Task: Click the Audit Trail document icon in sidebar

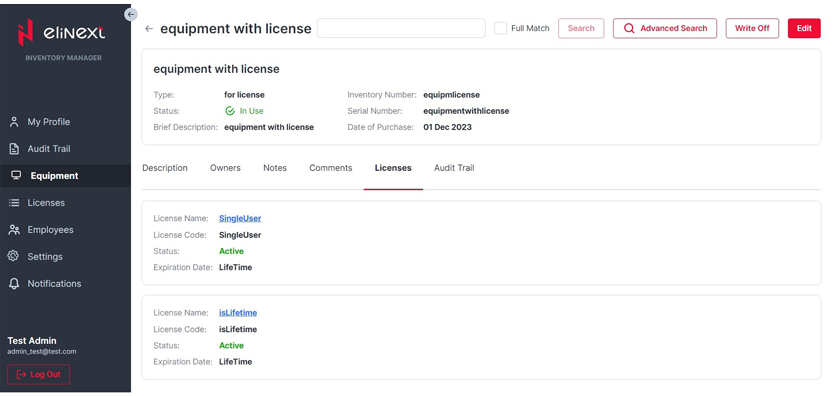Action: (14, 149)
